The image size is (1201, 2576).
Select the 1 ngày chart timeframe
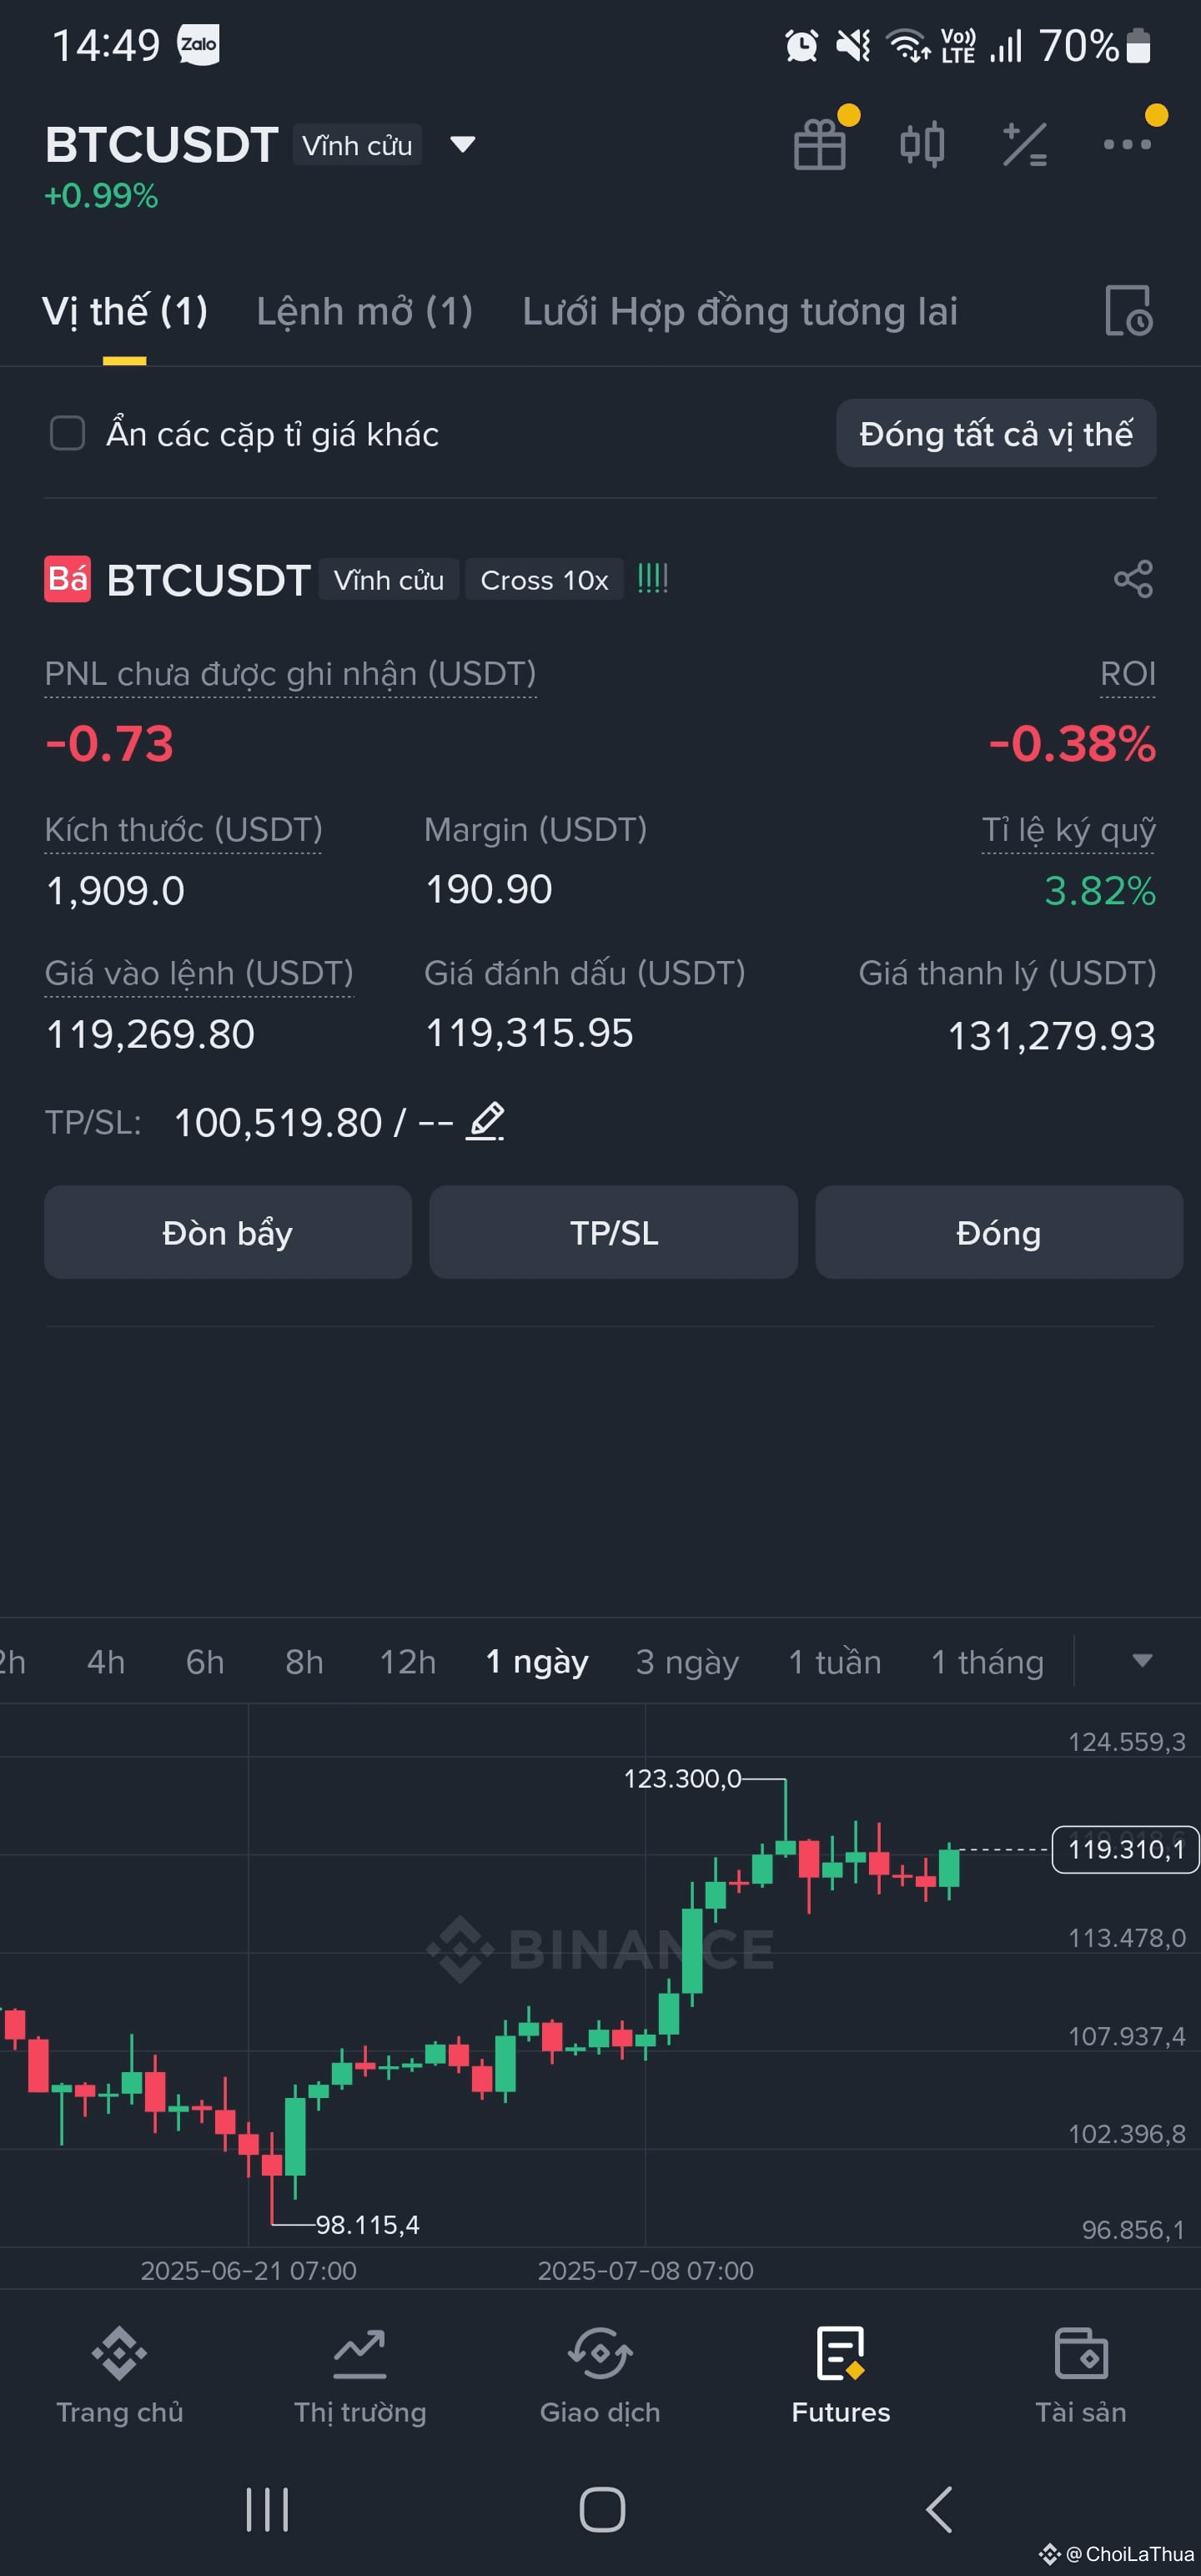tap(537, 1662)
